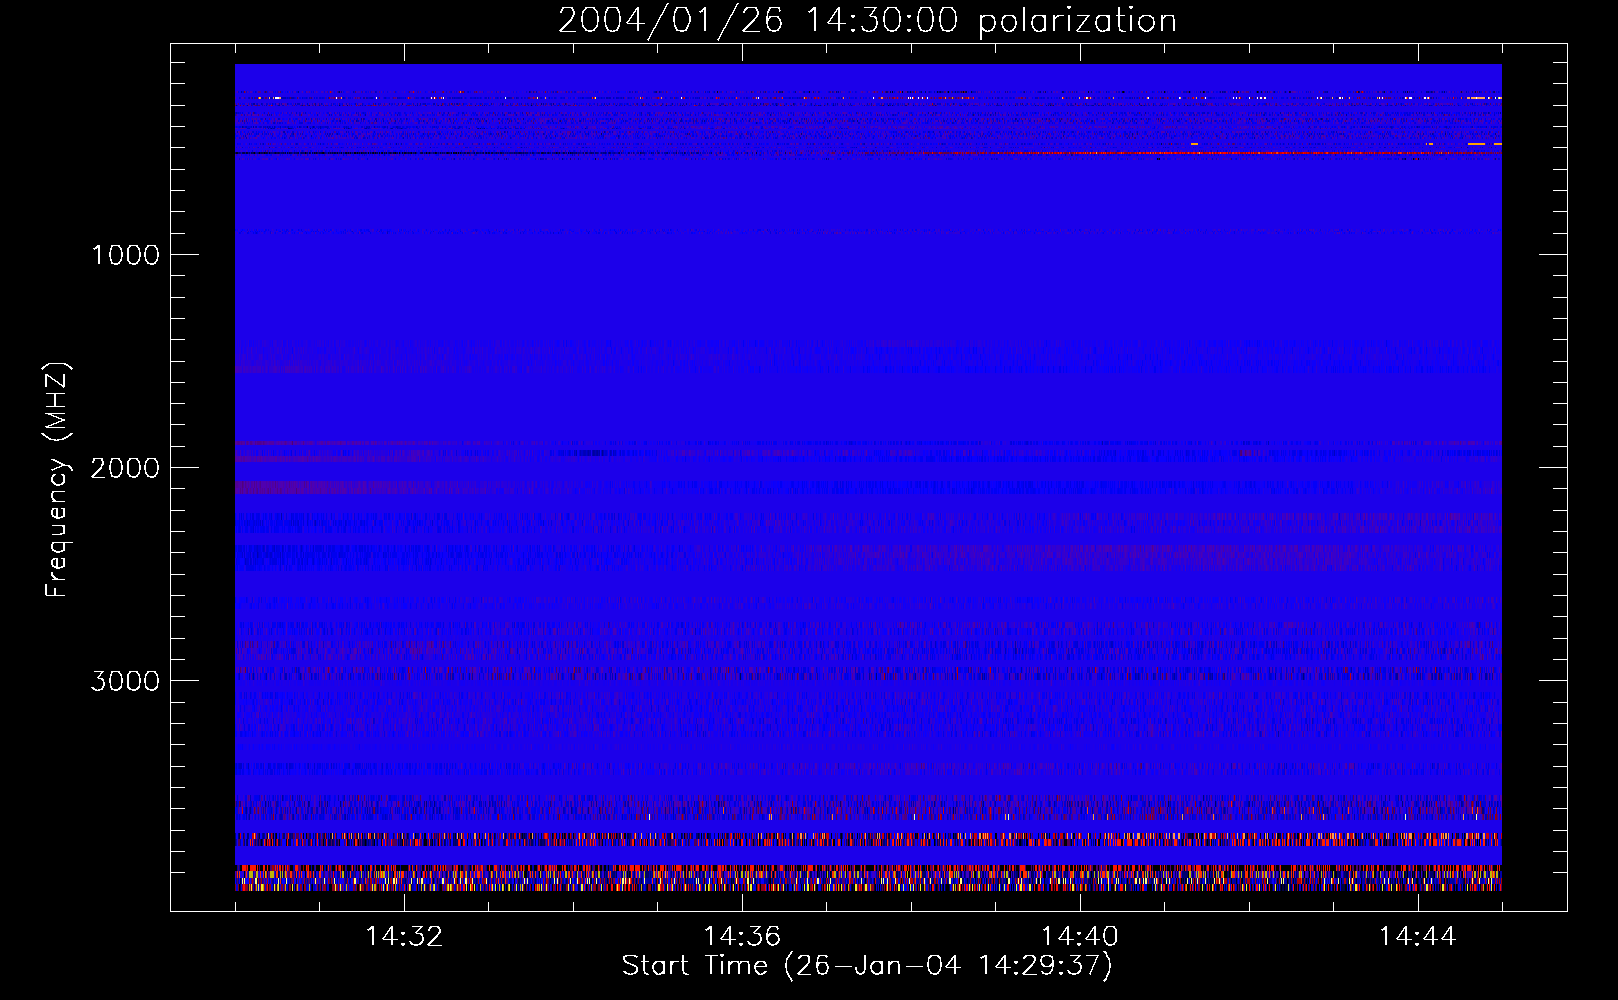Click the 1000 frequency tick label
The width and height of the screenshot is (1618, 1000).
tap(125, 255)
